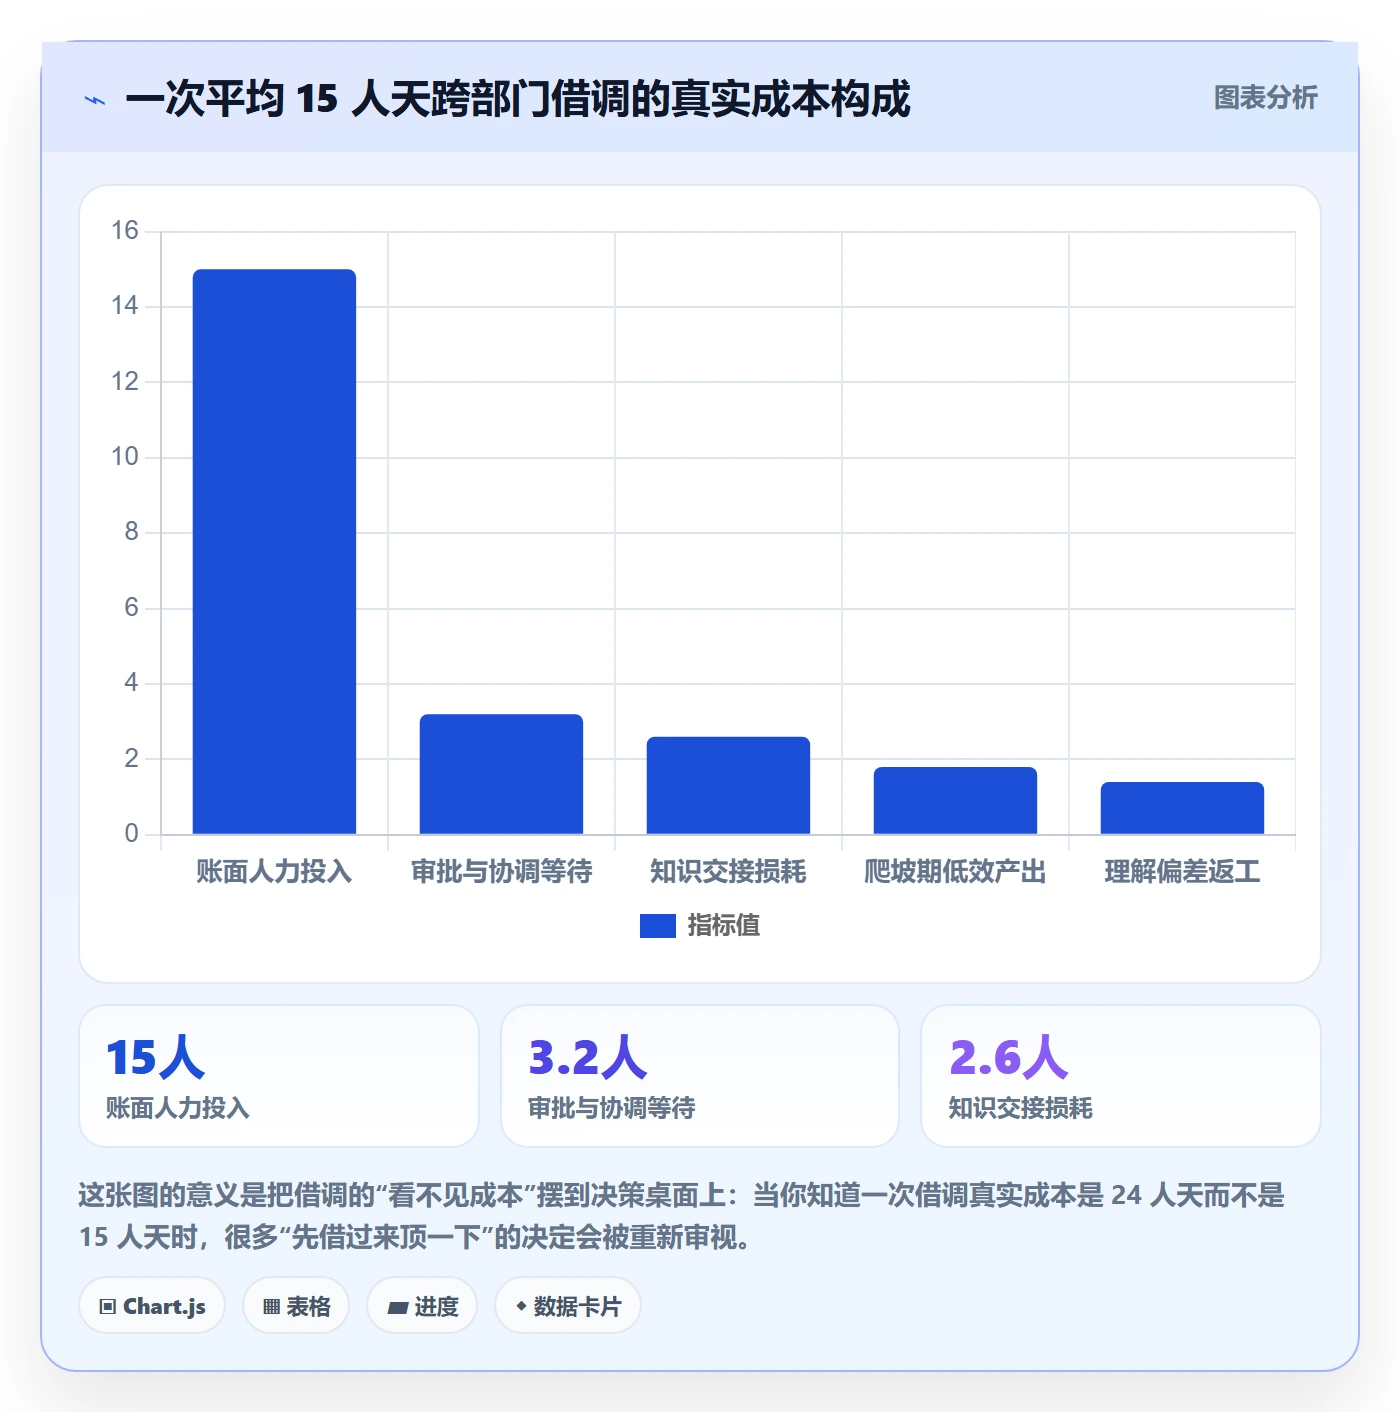
Task: Click the 知识交接损耗 bar in the chart
Action: coord(728,785)
